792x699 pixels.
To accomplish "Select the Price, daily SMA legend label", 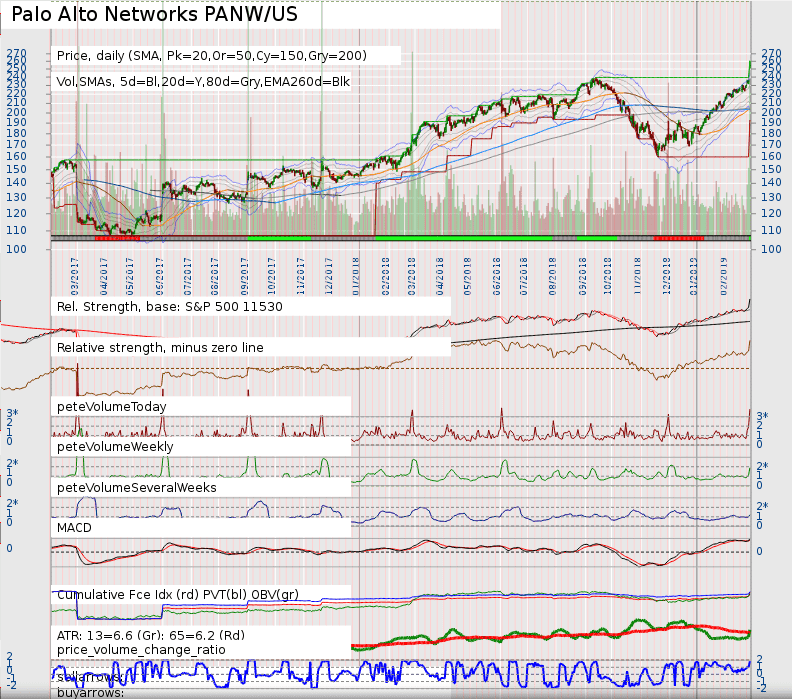I will pyautogui.click(x=212, y=56).
